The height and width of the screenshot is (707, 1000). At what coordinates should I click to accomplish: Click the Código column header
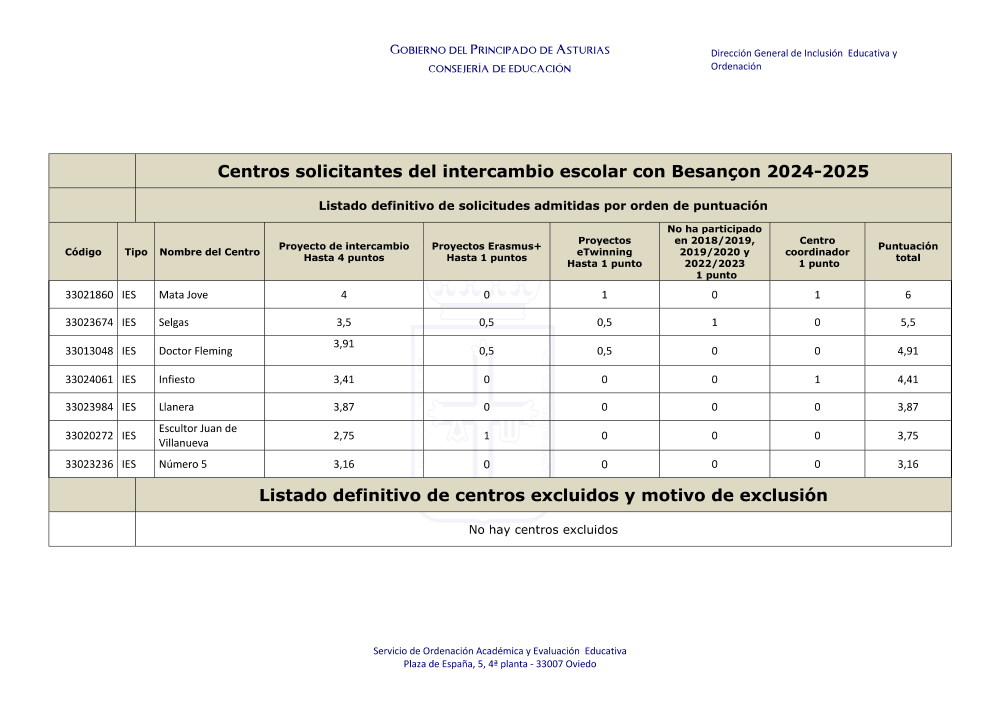coord(83,252)
